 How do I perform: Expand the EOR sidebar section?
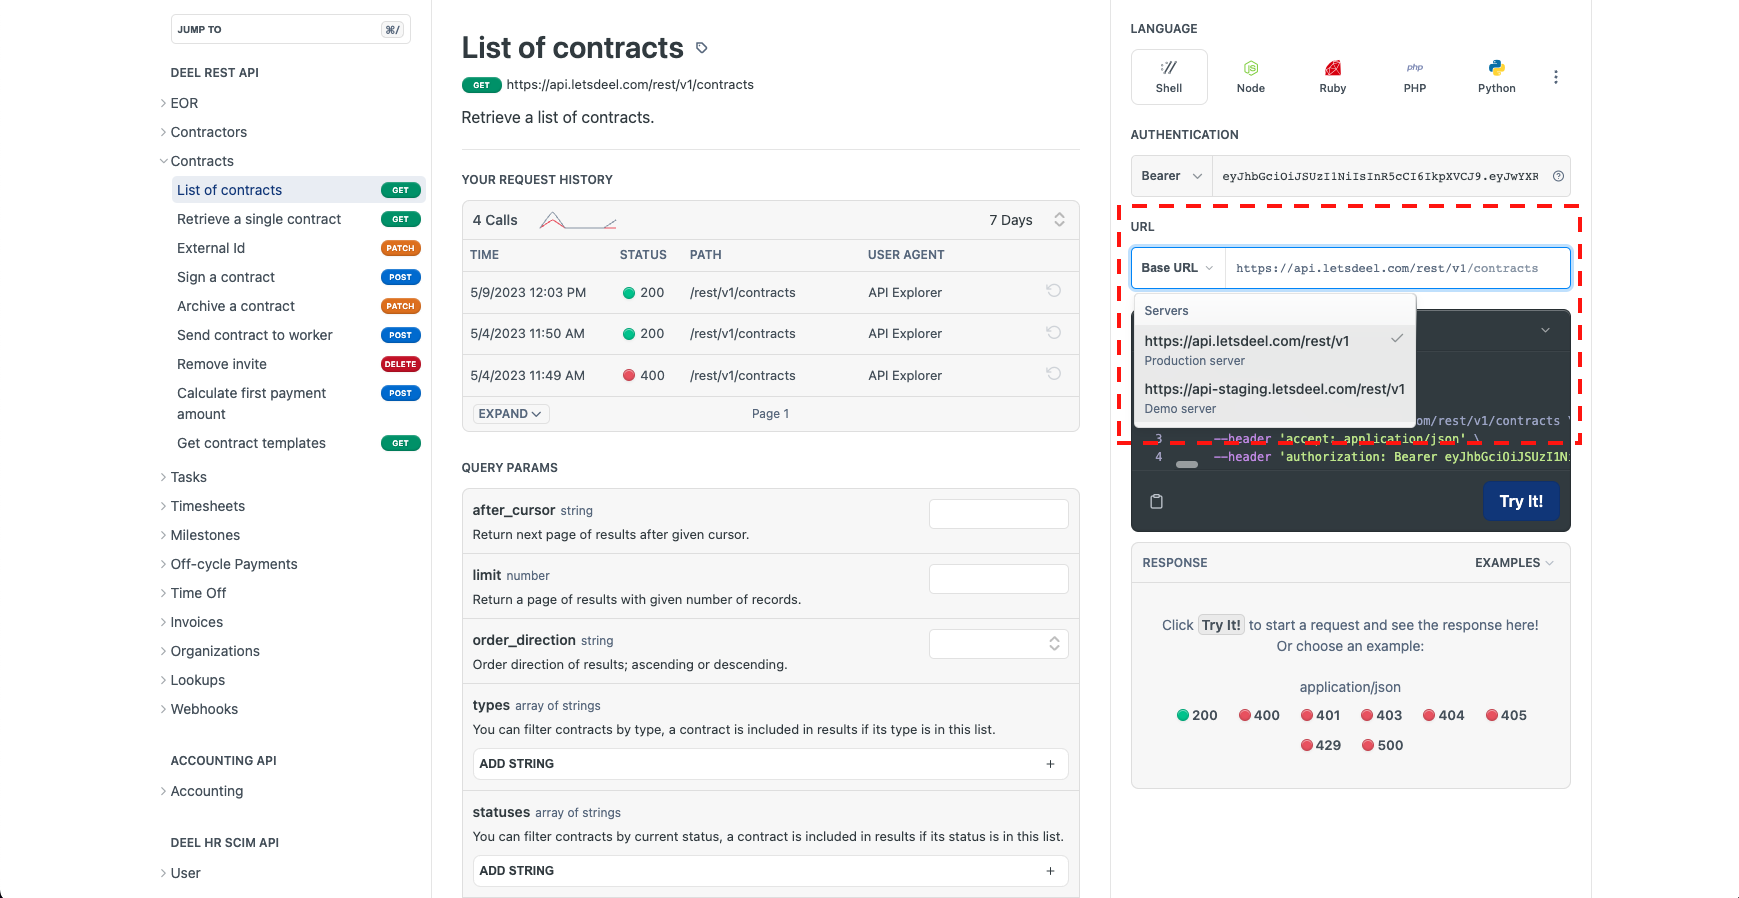click(x=184, y=103)
